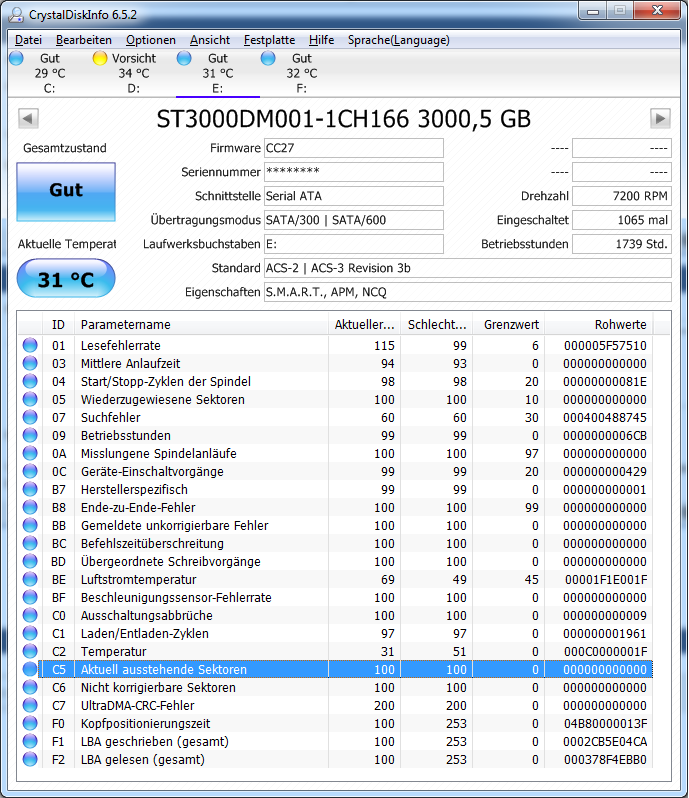Click status orb of UltraDMA-CRC-Fehler row
This screenshot has height=798, width=689.
click(30, 705)
